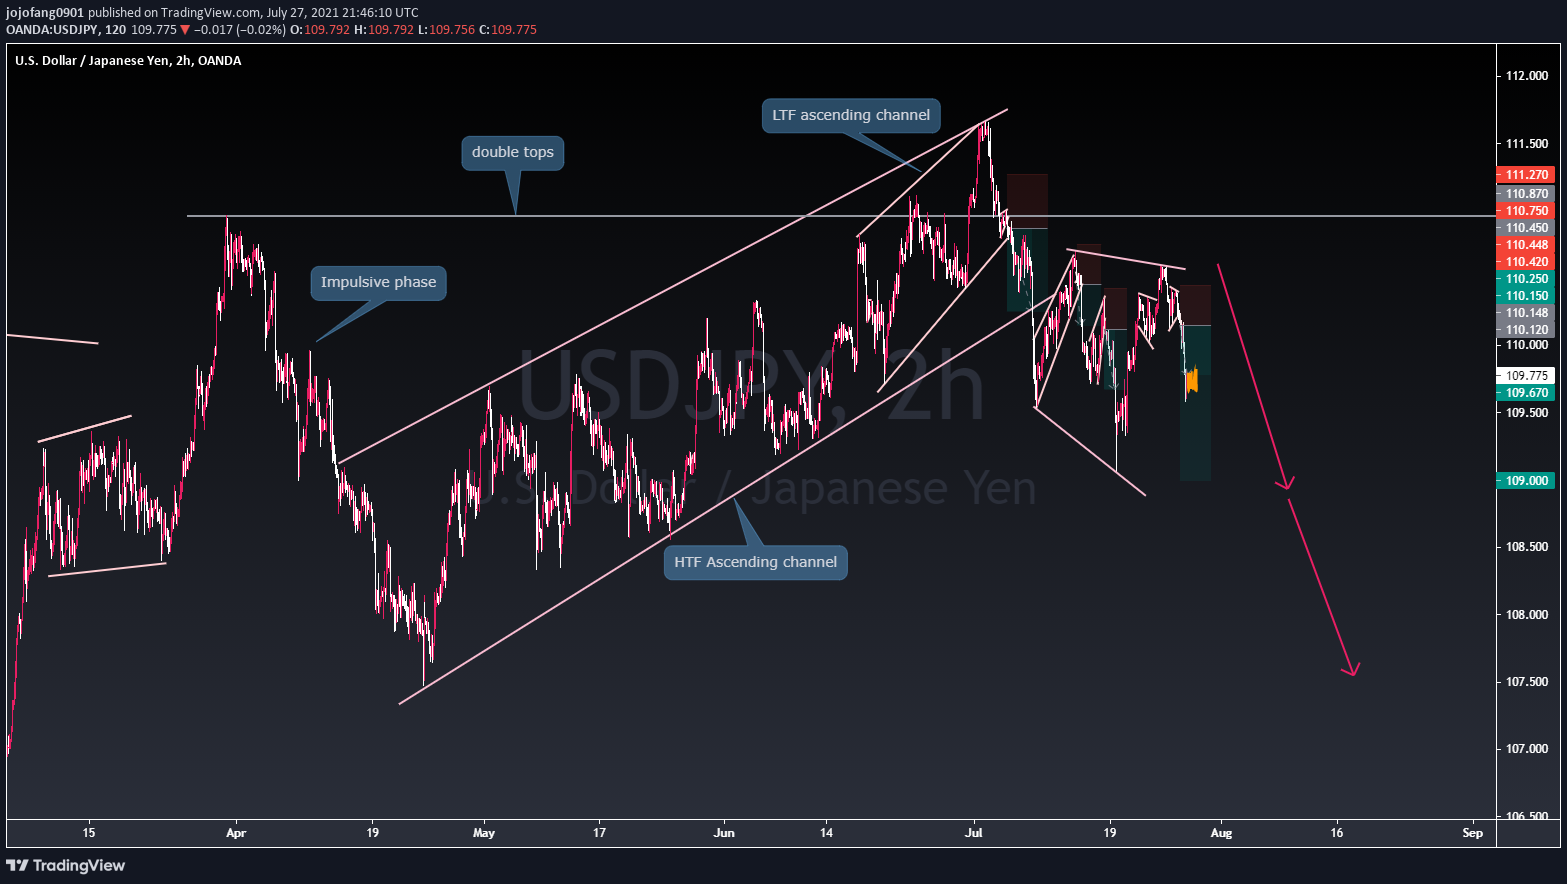Click the 'Apr' date on time axis
Viewport: 1567px width, 884px height.
coord(236,832)
